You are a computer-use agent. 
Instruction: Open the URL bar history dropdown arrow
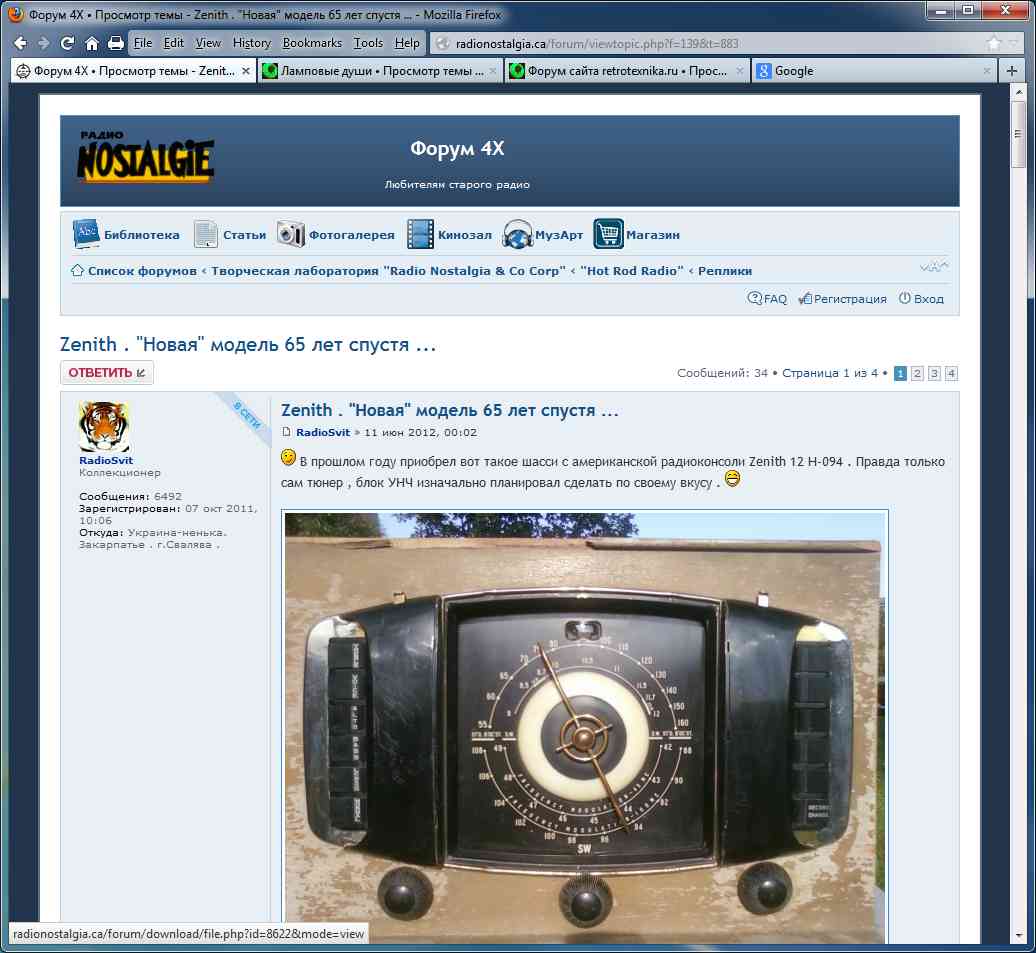[1014, 44]
